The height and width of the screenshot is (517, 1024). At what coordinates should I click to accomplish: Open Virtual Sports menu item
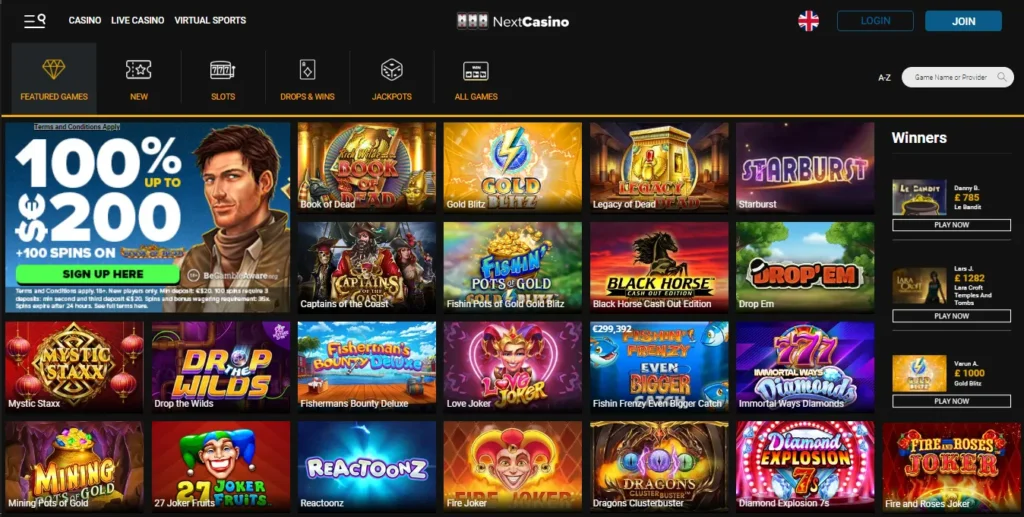[x=210, y=20]
